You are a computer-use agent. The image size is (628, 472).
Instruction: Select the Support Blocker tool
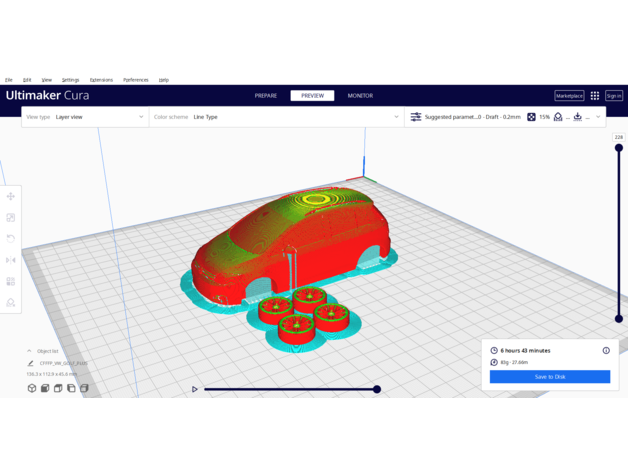[11, 302]
